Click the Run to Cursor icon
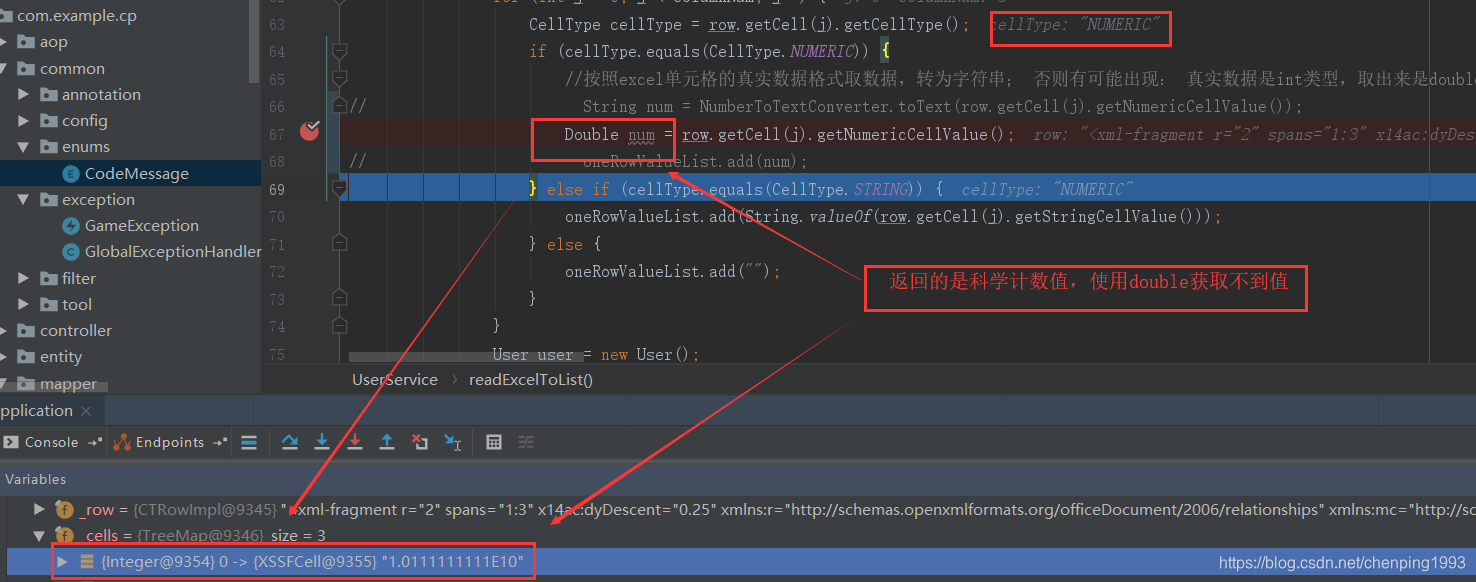The width and height of the screenshot is (1476, 582). pos(453,442)
